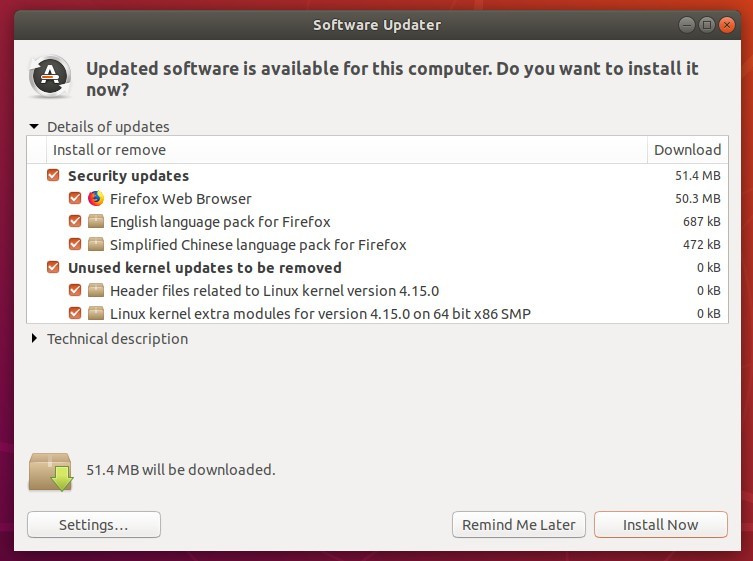Minimize the Software Updater window

687,25
